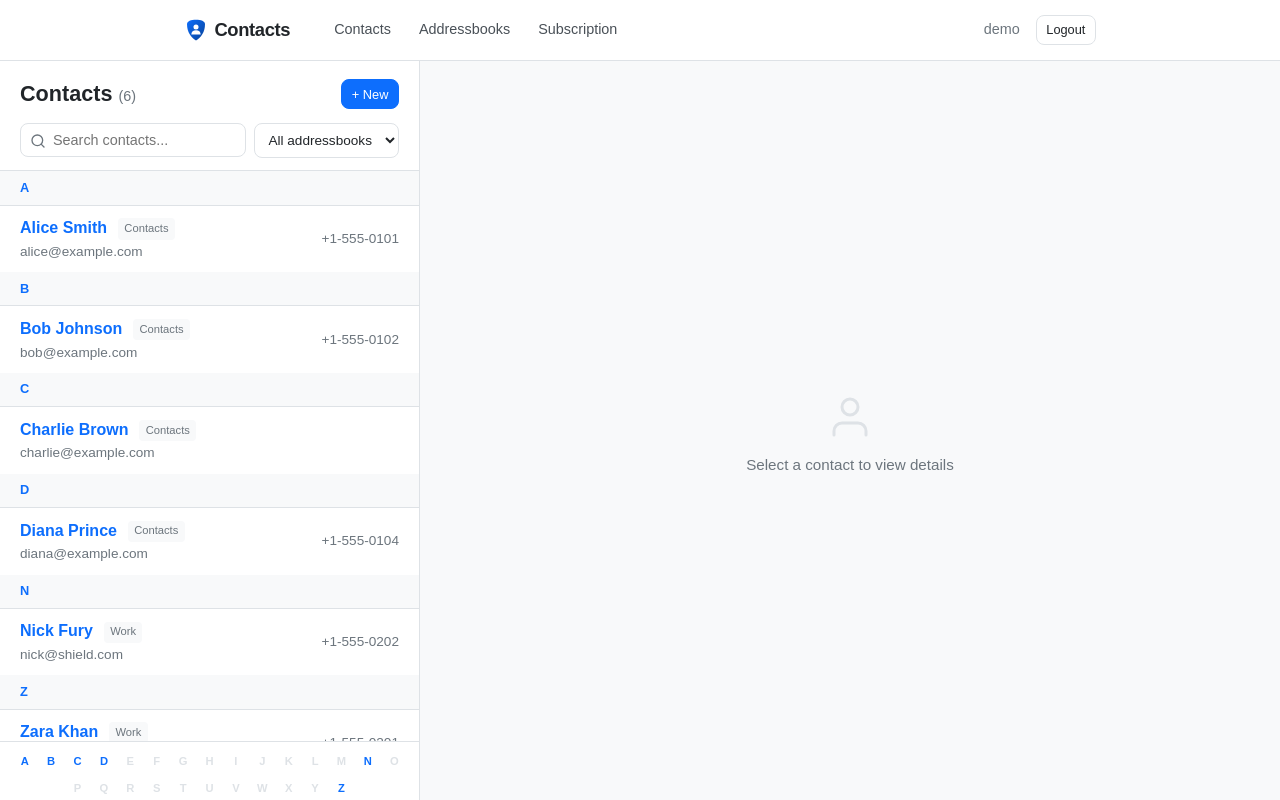Viewport: 1280px width, 800px height.
Task: Click the person placeholder icon
Action: tap(850, 417)
